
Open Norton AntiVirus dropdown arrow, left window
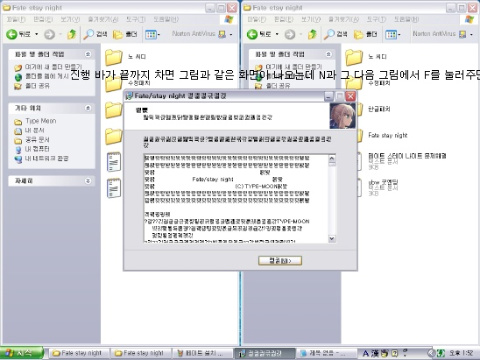(x=231, y=34)
